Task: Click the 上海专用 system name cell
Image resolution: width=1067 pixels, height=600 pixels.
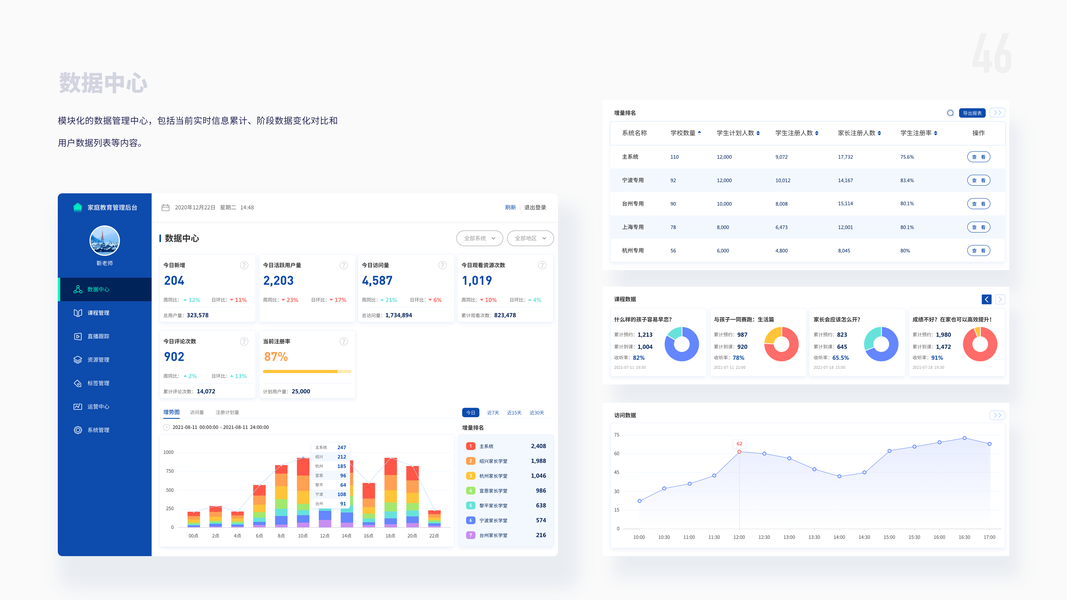Action: (632, 227)
